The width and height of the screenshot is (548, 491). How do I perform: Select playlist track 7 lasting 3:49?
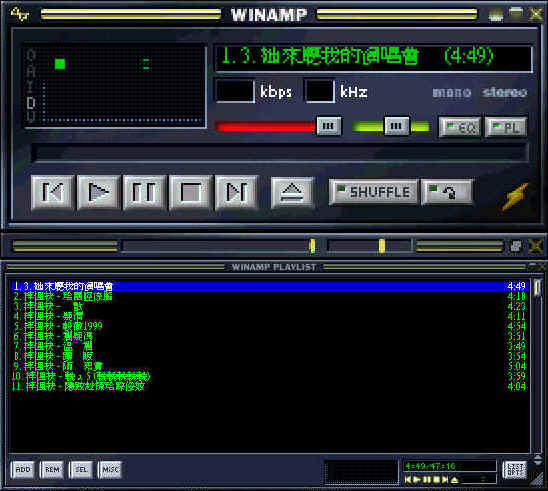pyautogui.click(x=269, y=346)
